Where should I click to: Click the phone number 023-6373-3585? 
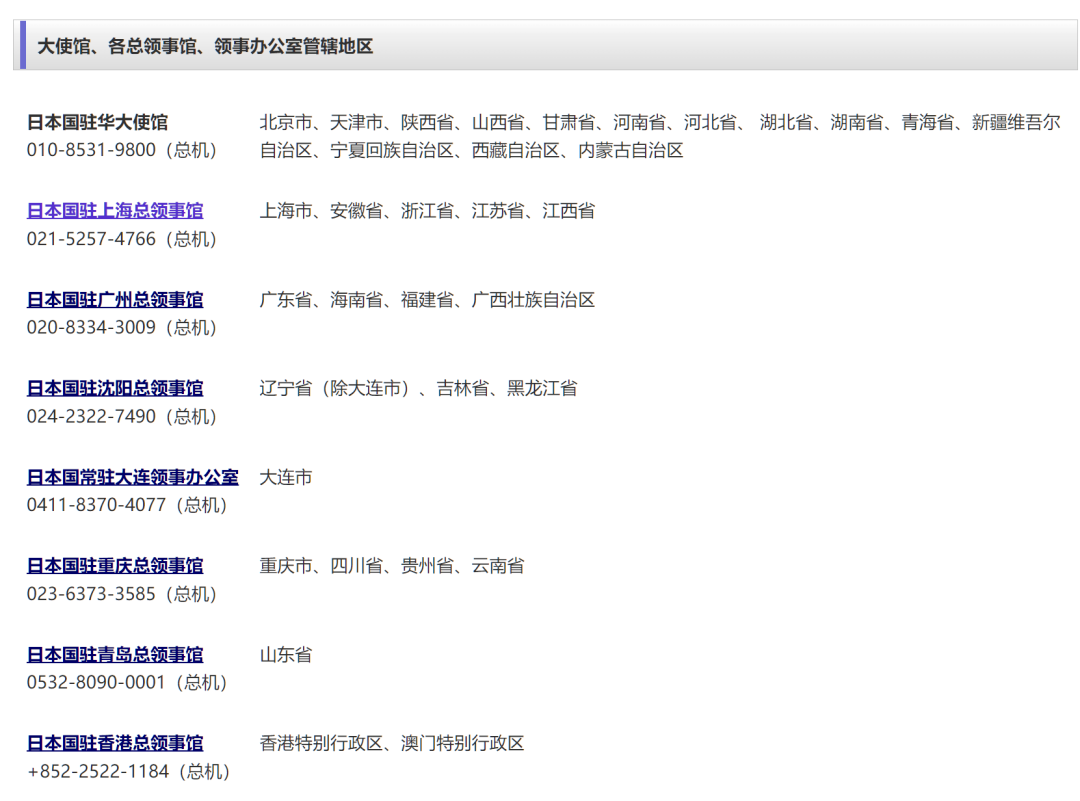(x=92, y=594)
